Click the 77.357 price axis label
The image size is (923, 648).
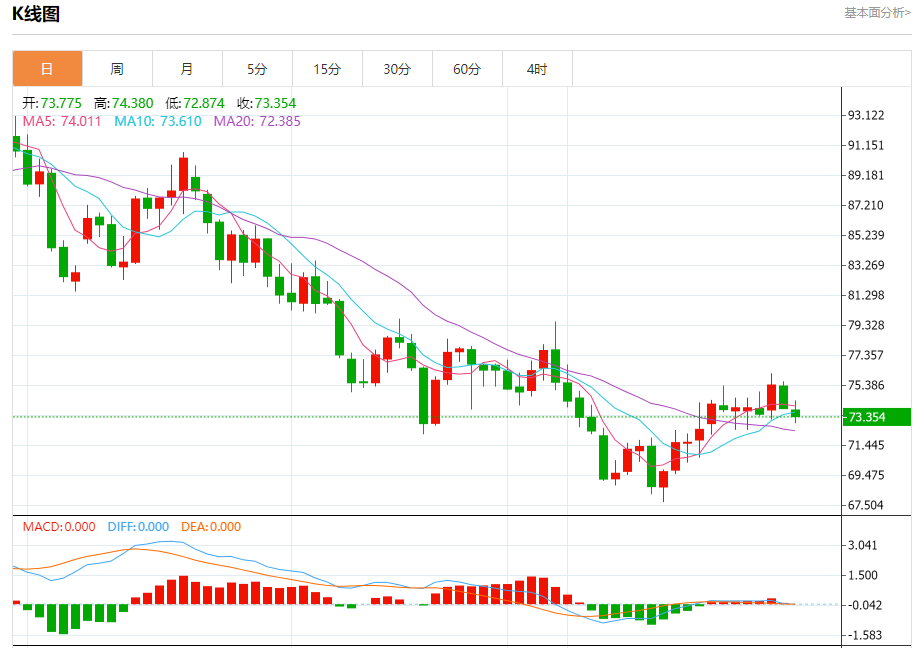(866, 355)
